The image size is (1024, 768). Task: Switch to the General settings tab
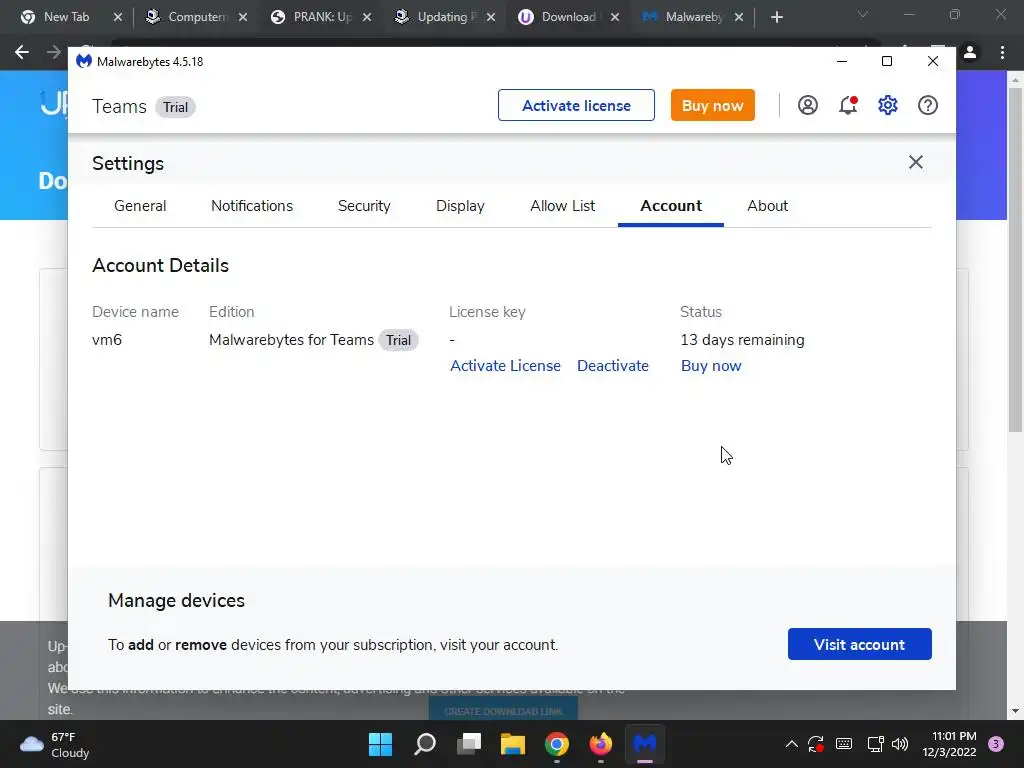tap(140, 206)
